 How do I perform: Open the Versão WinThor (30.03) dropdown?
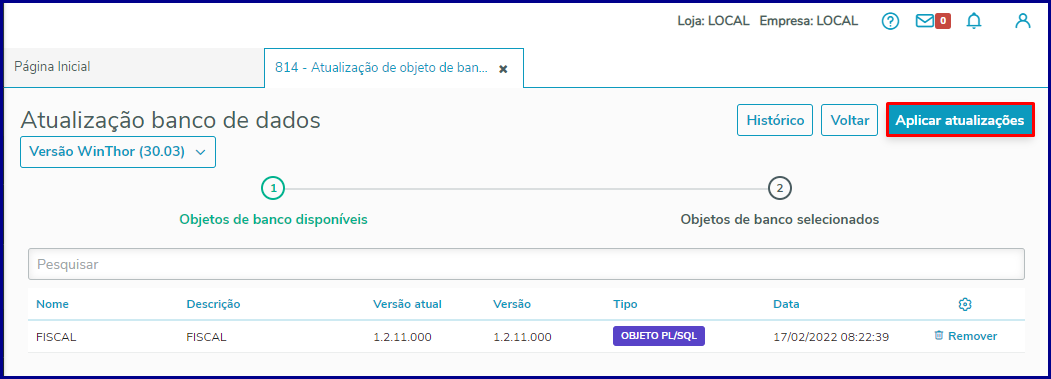(x=118, y=152)
